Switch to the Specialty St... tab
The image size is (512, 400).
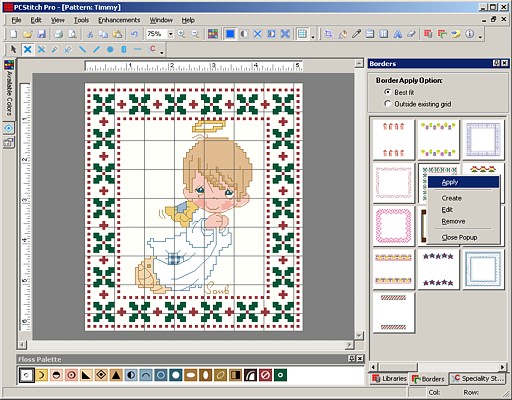pyautogui.click(x=478, y=378)
